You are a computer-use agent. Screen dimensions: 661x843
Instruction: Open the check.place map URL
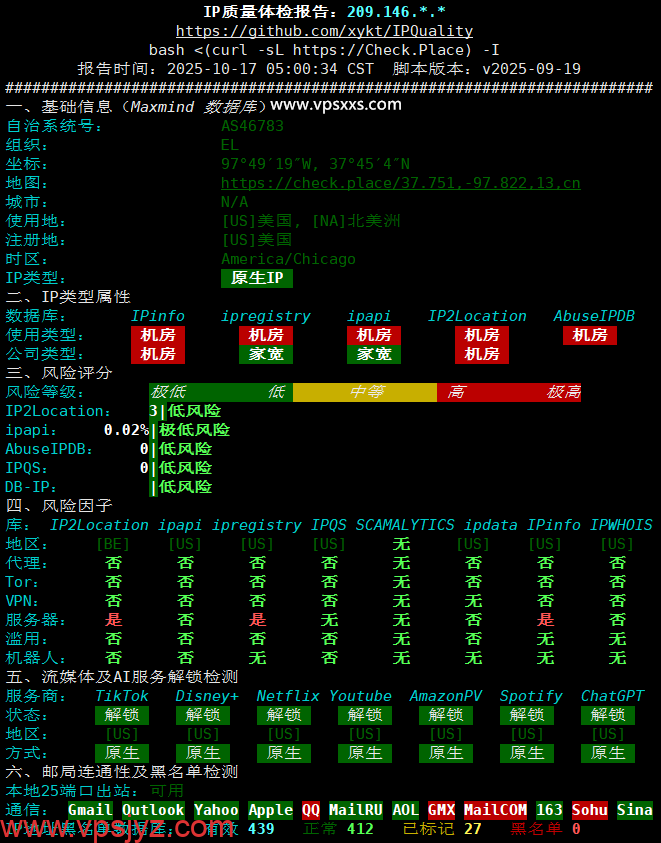400,183
